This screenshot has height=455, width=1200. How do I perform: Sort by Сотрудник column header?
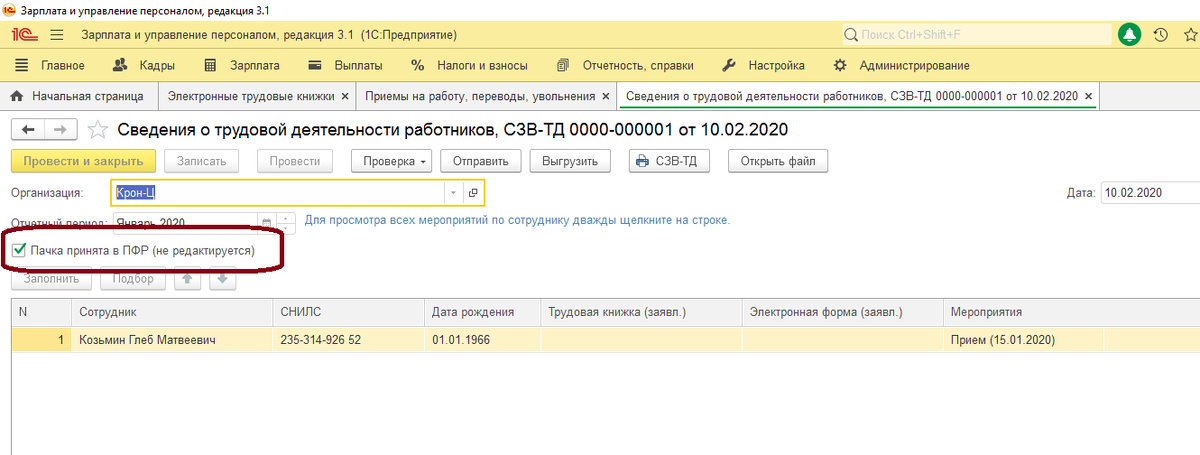[x=171, y=312]
